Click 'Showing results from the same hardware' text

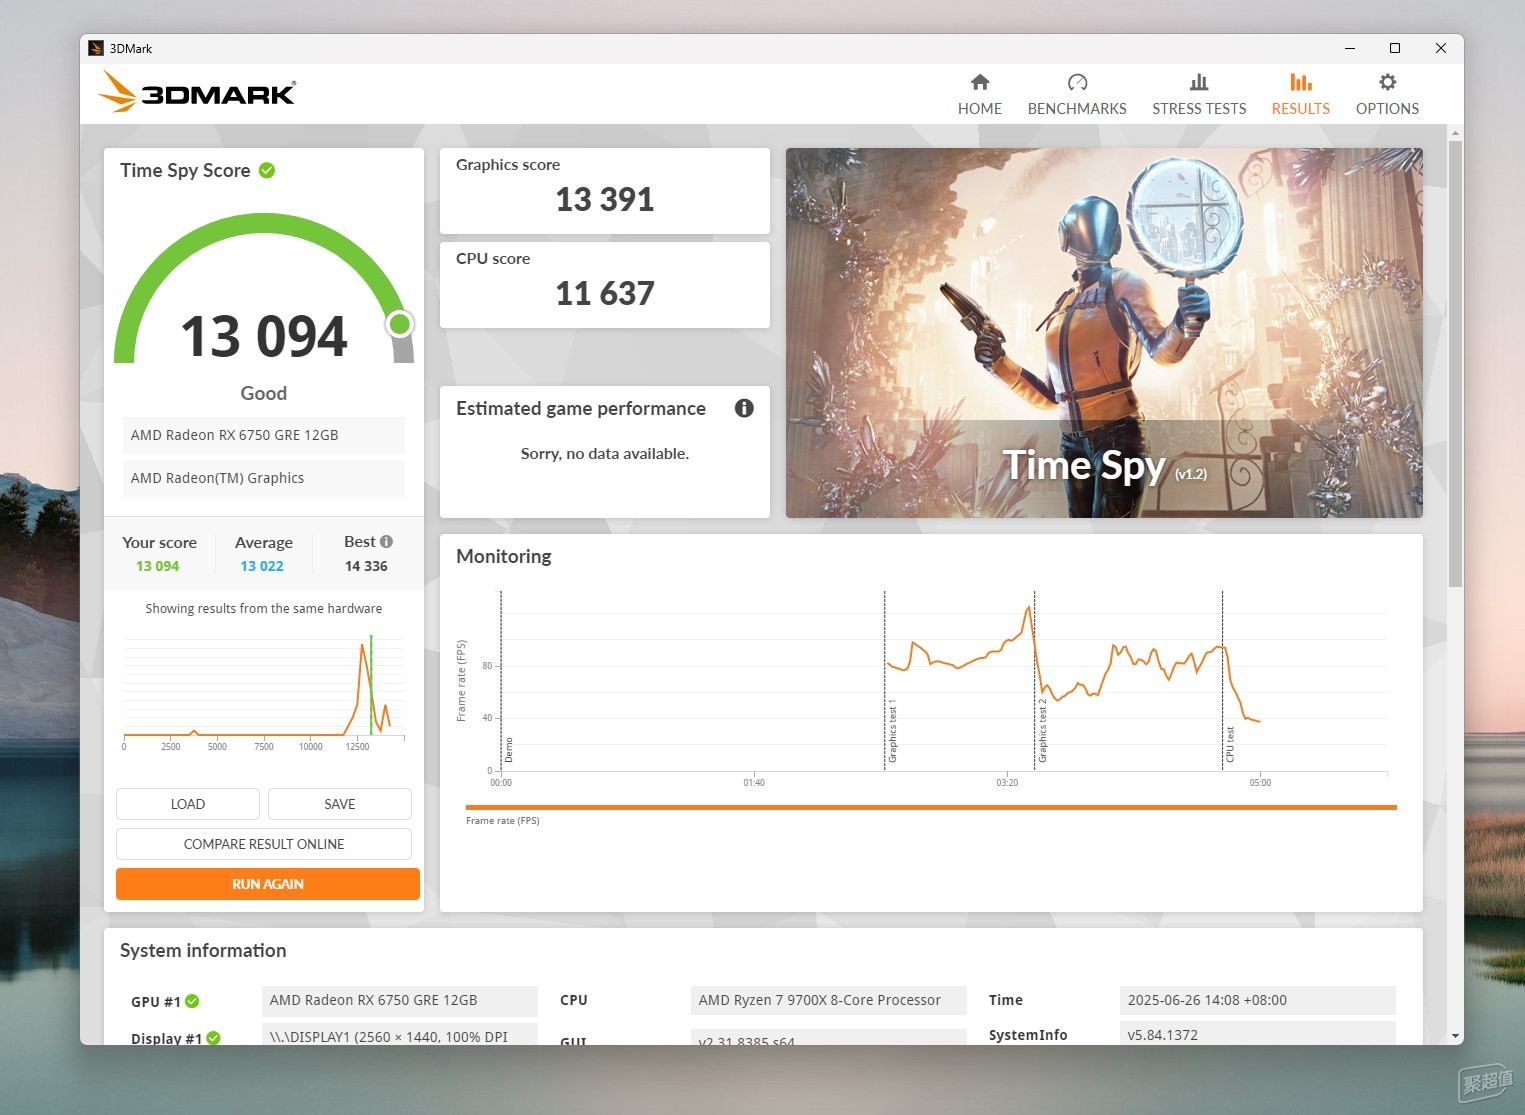click(x=264, y=608)
